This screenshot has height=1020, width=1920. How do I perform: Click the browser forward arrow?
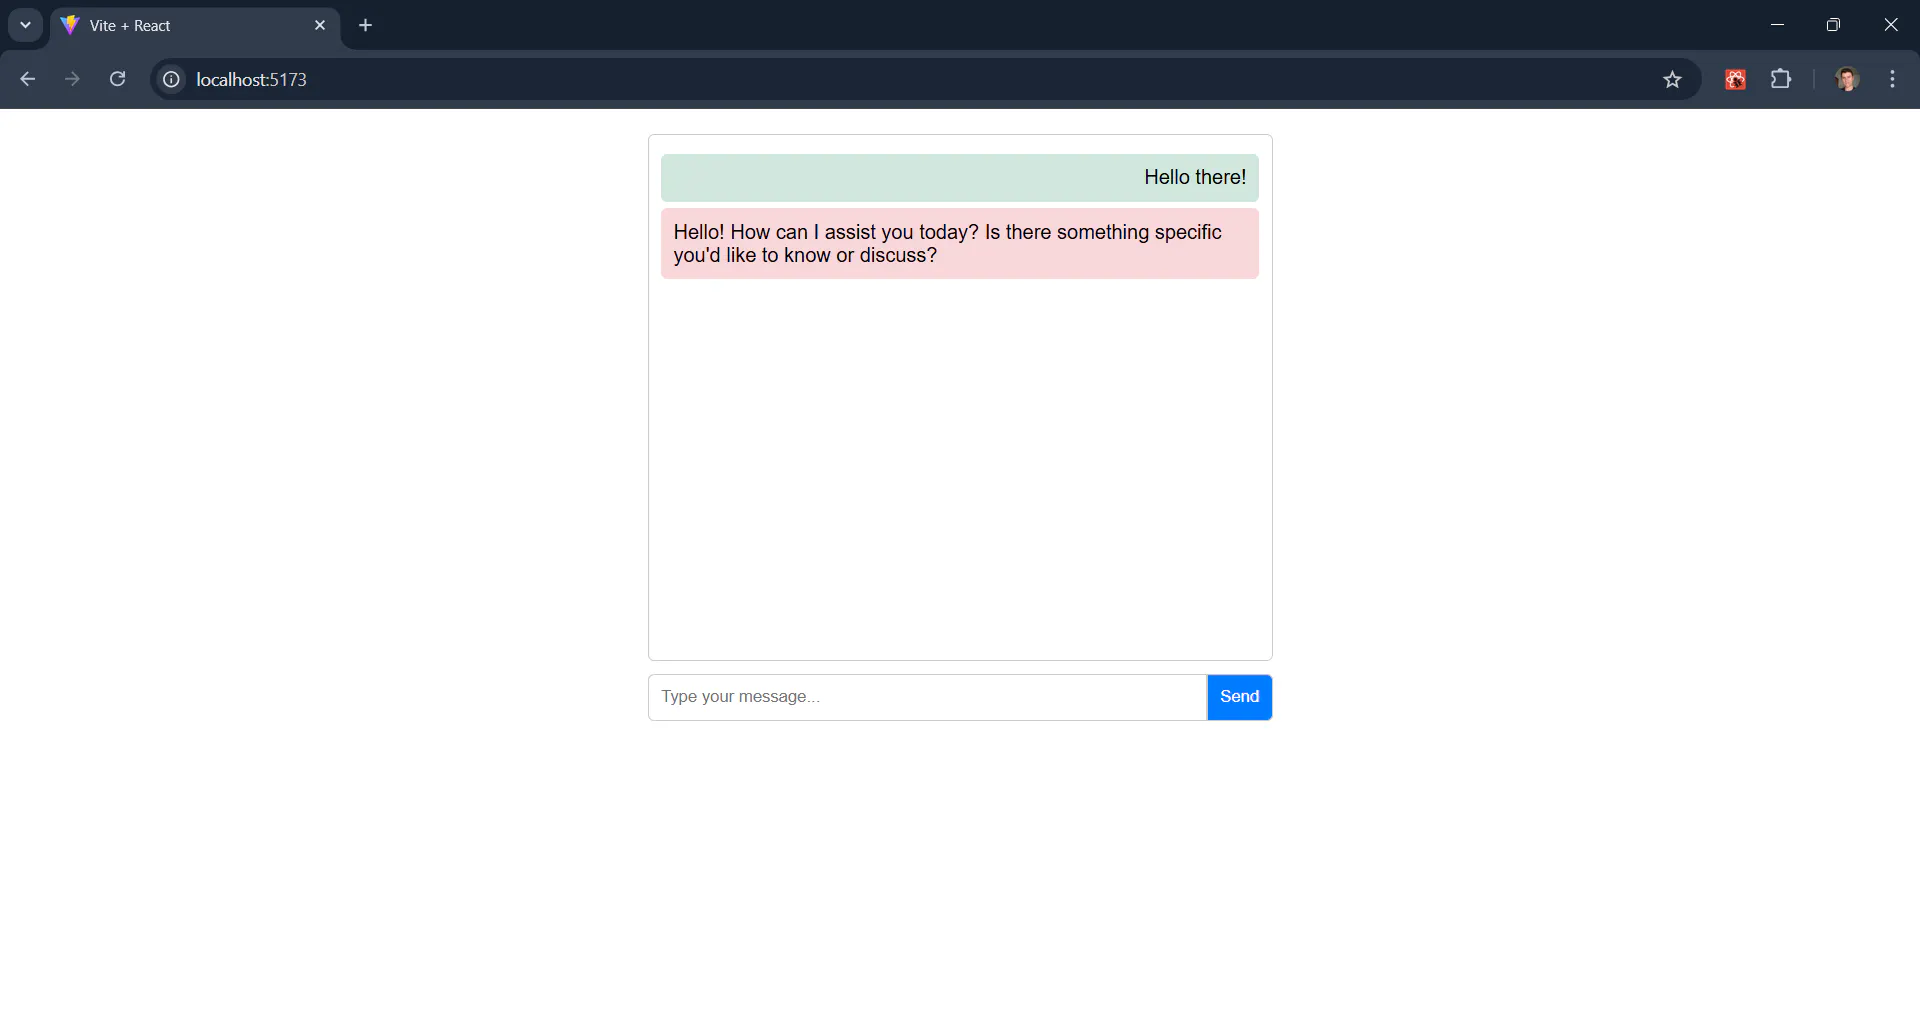(72, 79)
